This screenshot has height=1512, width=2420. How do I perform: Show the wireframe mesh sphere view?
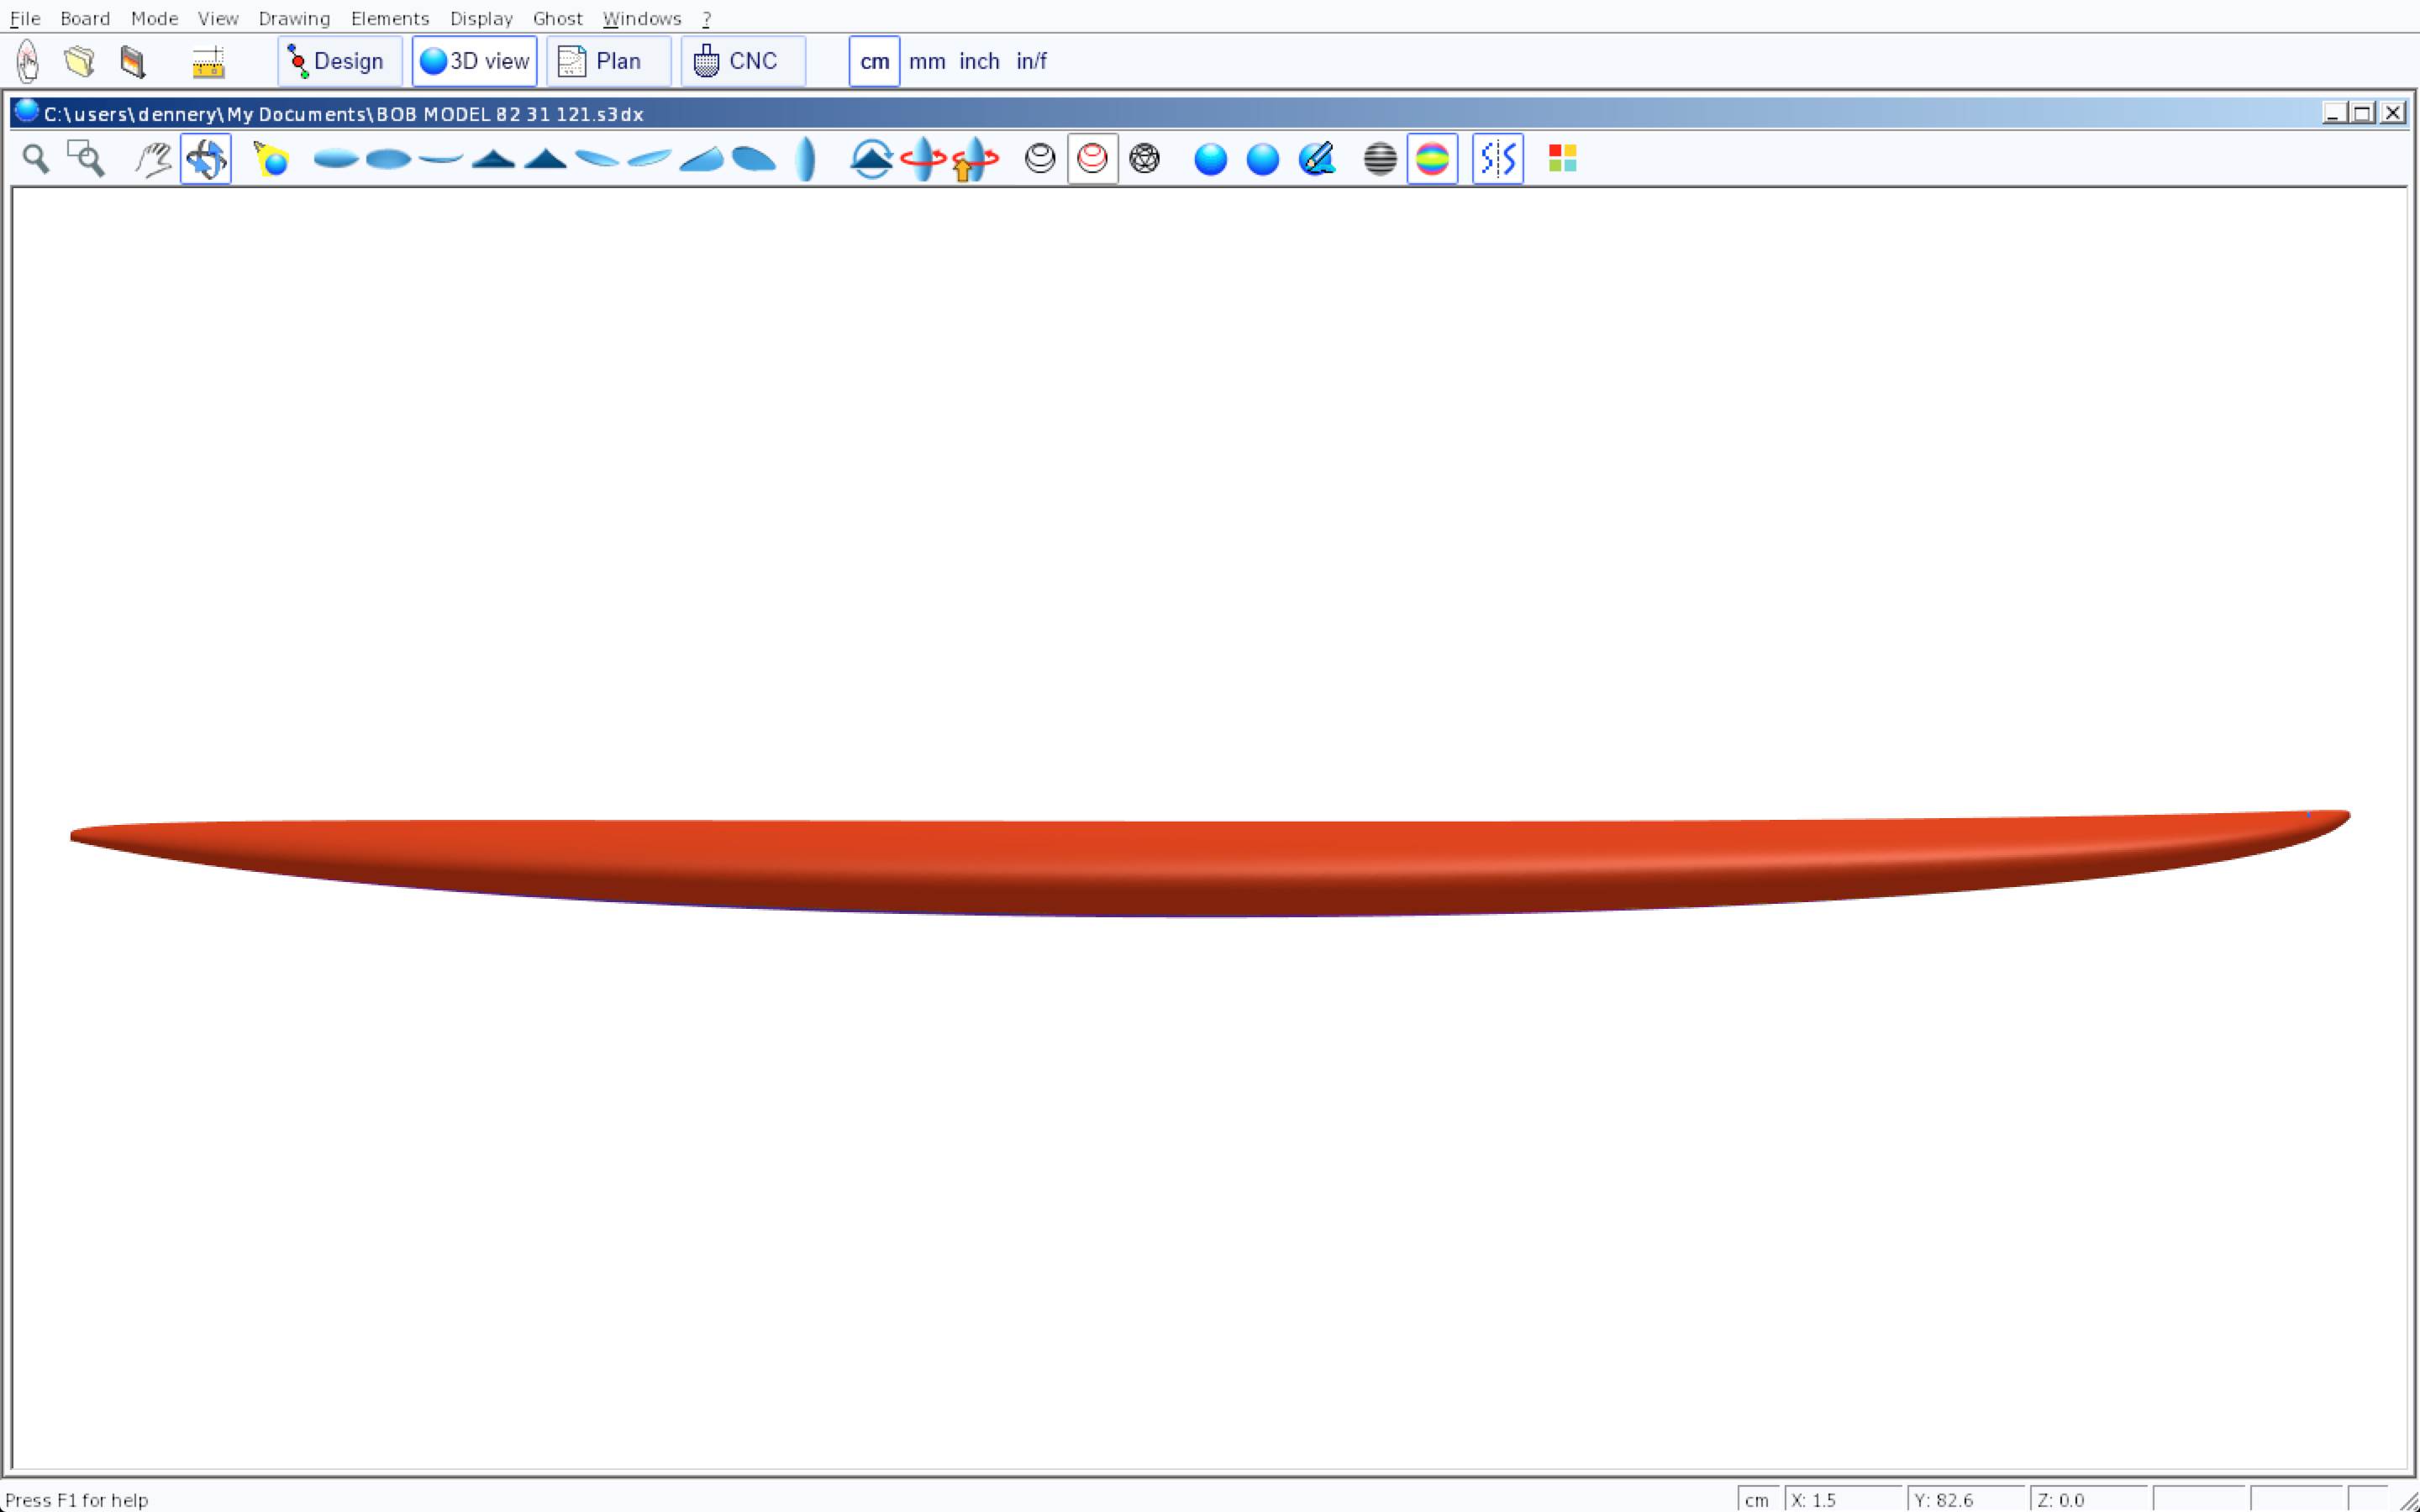click(x=1144, y=159)
